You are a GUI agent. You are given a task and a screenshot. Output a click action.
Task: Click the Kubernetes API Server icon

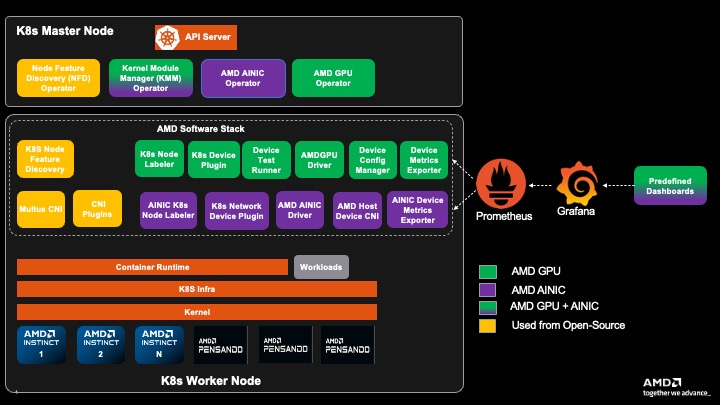tap(166, 38)
